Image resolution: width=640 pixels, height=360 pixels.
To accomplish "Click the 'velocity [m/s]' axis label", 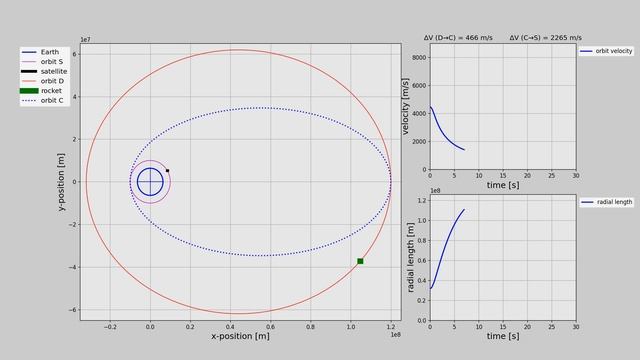I will (405, 107).
